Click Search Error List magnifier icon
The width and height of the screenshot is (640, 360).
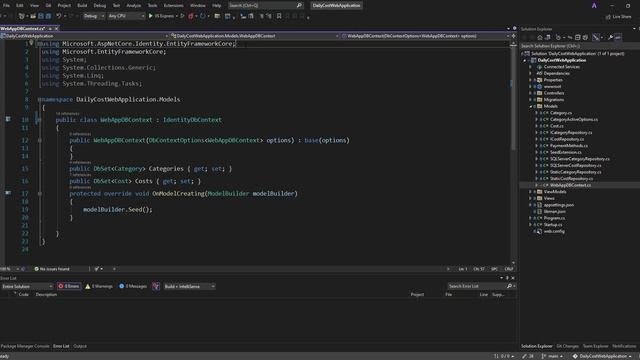(509, 286)
